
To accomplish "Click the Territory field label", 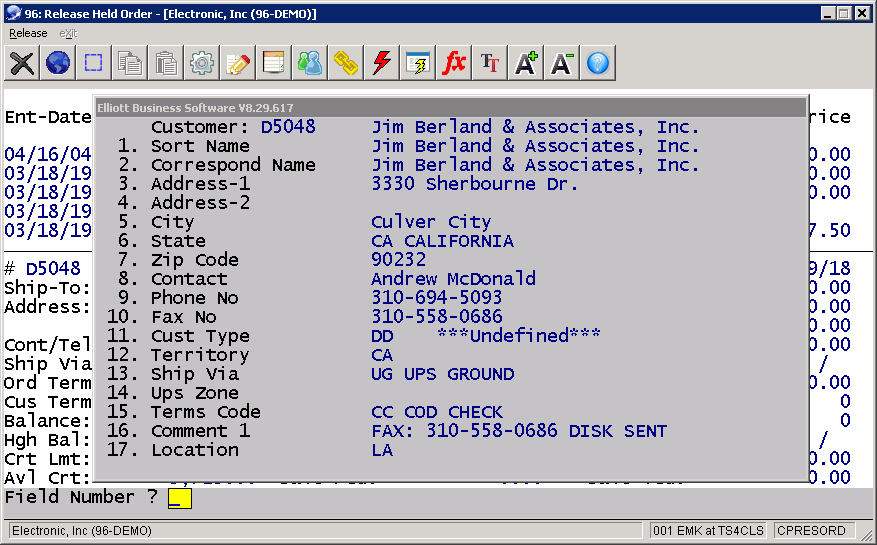I will [x=200, y=355].
